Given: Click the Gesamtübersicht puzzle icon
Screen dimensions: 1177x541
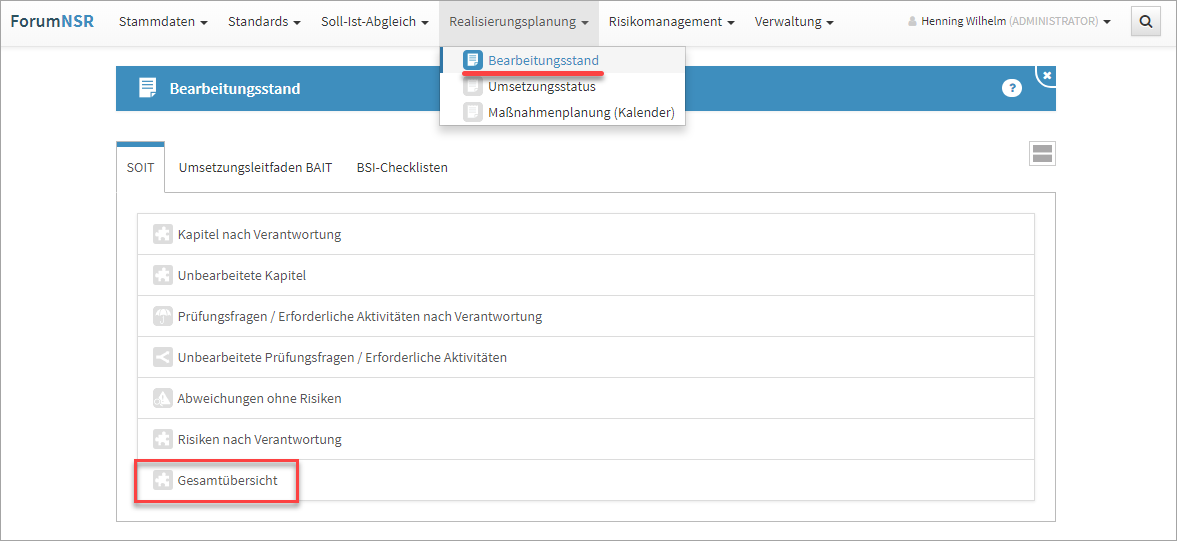Looking at the screenshot, I should 162,481.
